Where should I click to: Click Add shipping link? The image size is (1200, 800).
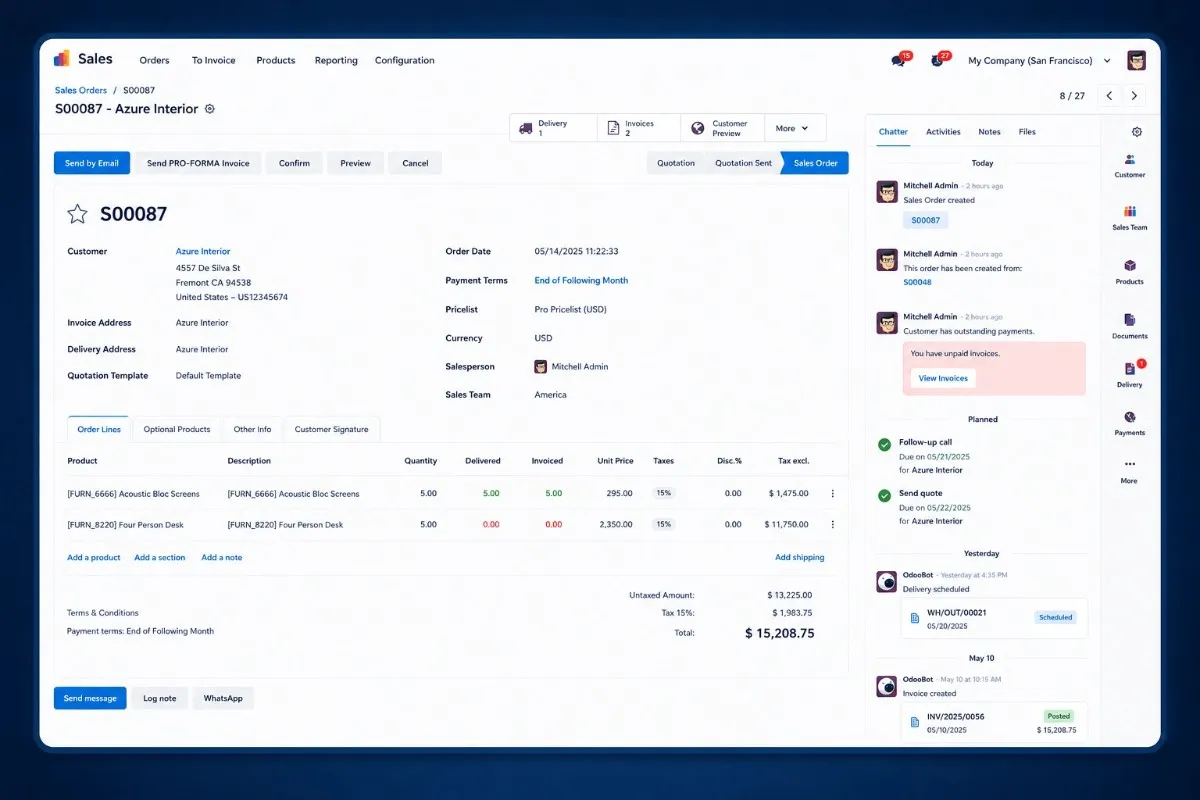pyautogui.click(x=800, y=557)
